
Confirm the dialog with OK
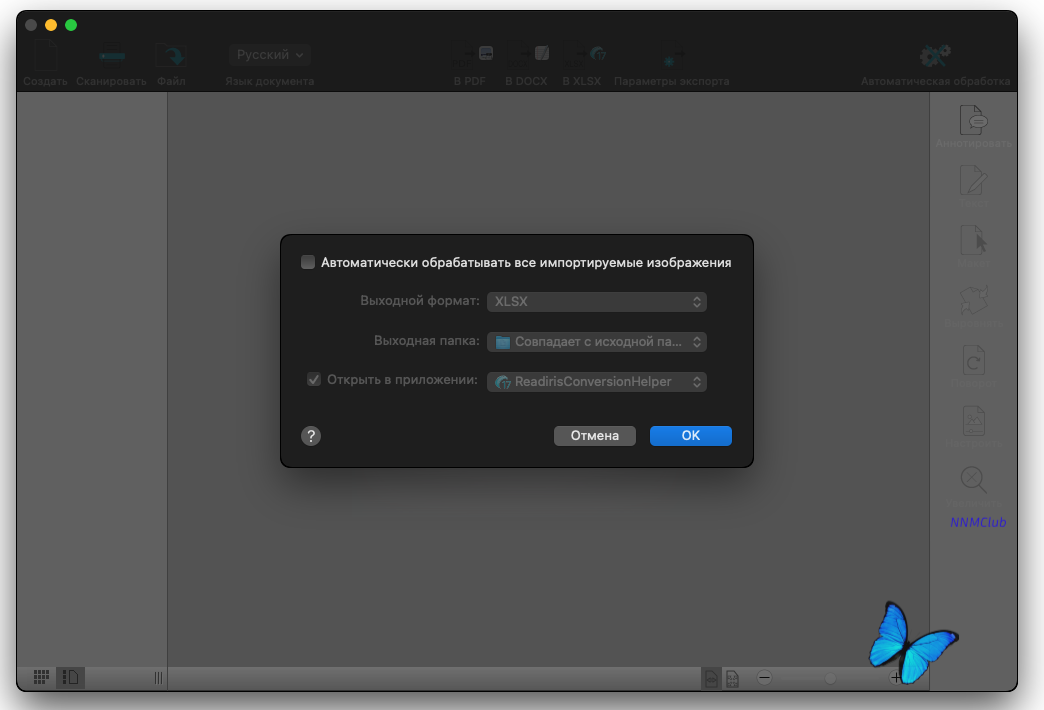[690, 436]
